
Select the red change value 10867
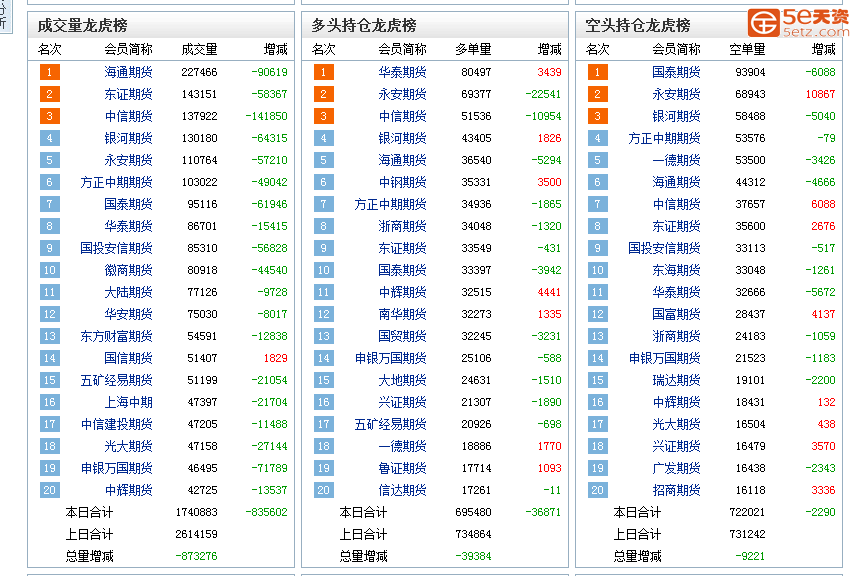click(x=820, y=94)
